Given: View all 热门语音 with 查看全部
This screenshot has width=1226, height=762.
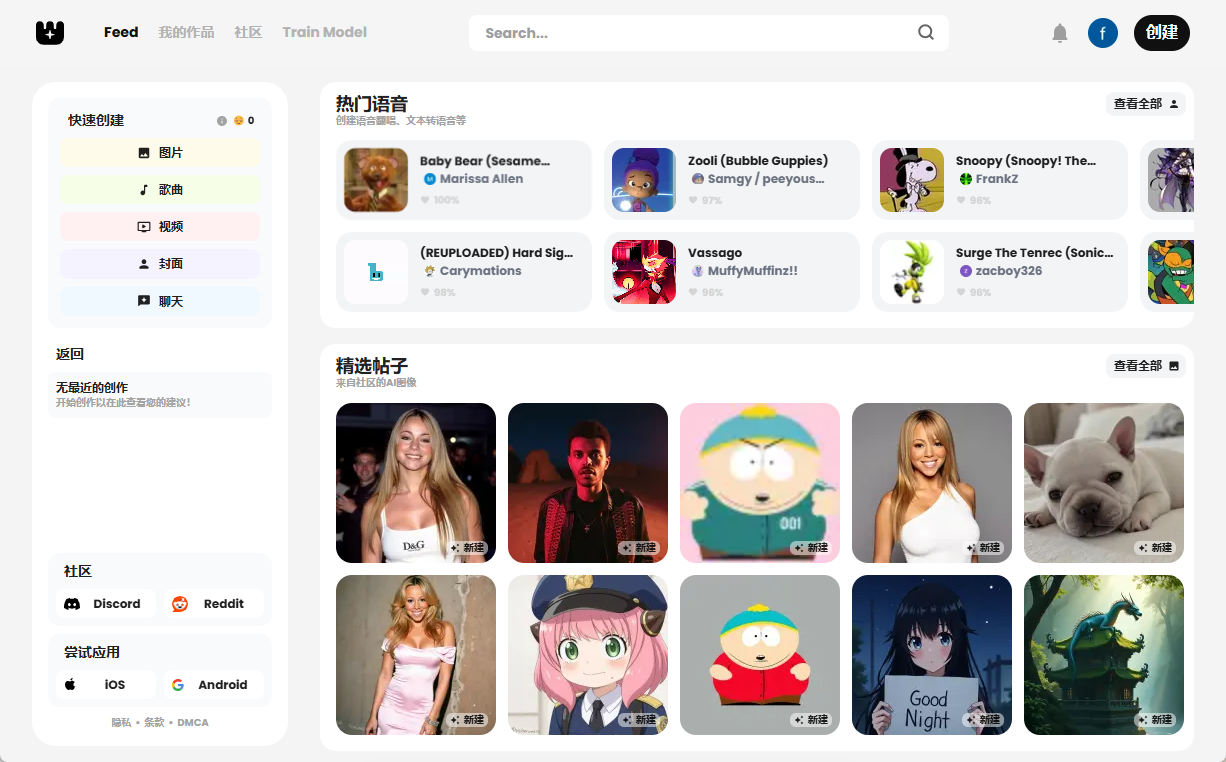Looking at the screenshot, I should point(1146,104).
